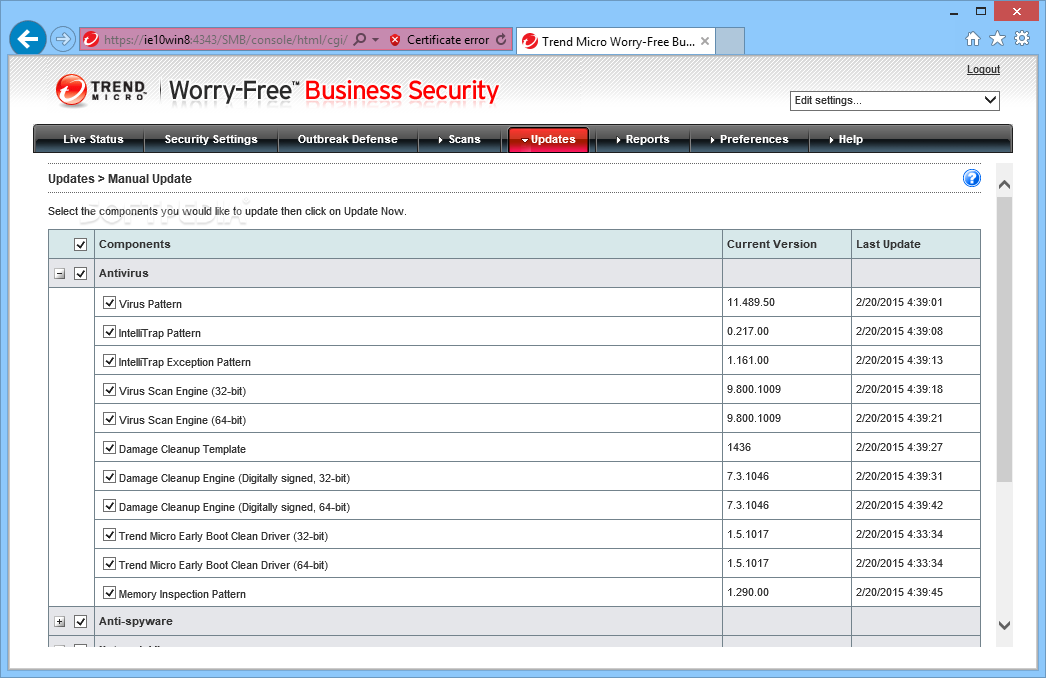Uncheck Damage Cleanup Engine 32-bit checkbox
The width and height of the screenshot is (1046, 678).
pos(109,477)
